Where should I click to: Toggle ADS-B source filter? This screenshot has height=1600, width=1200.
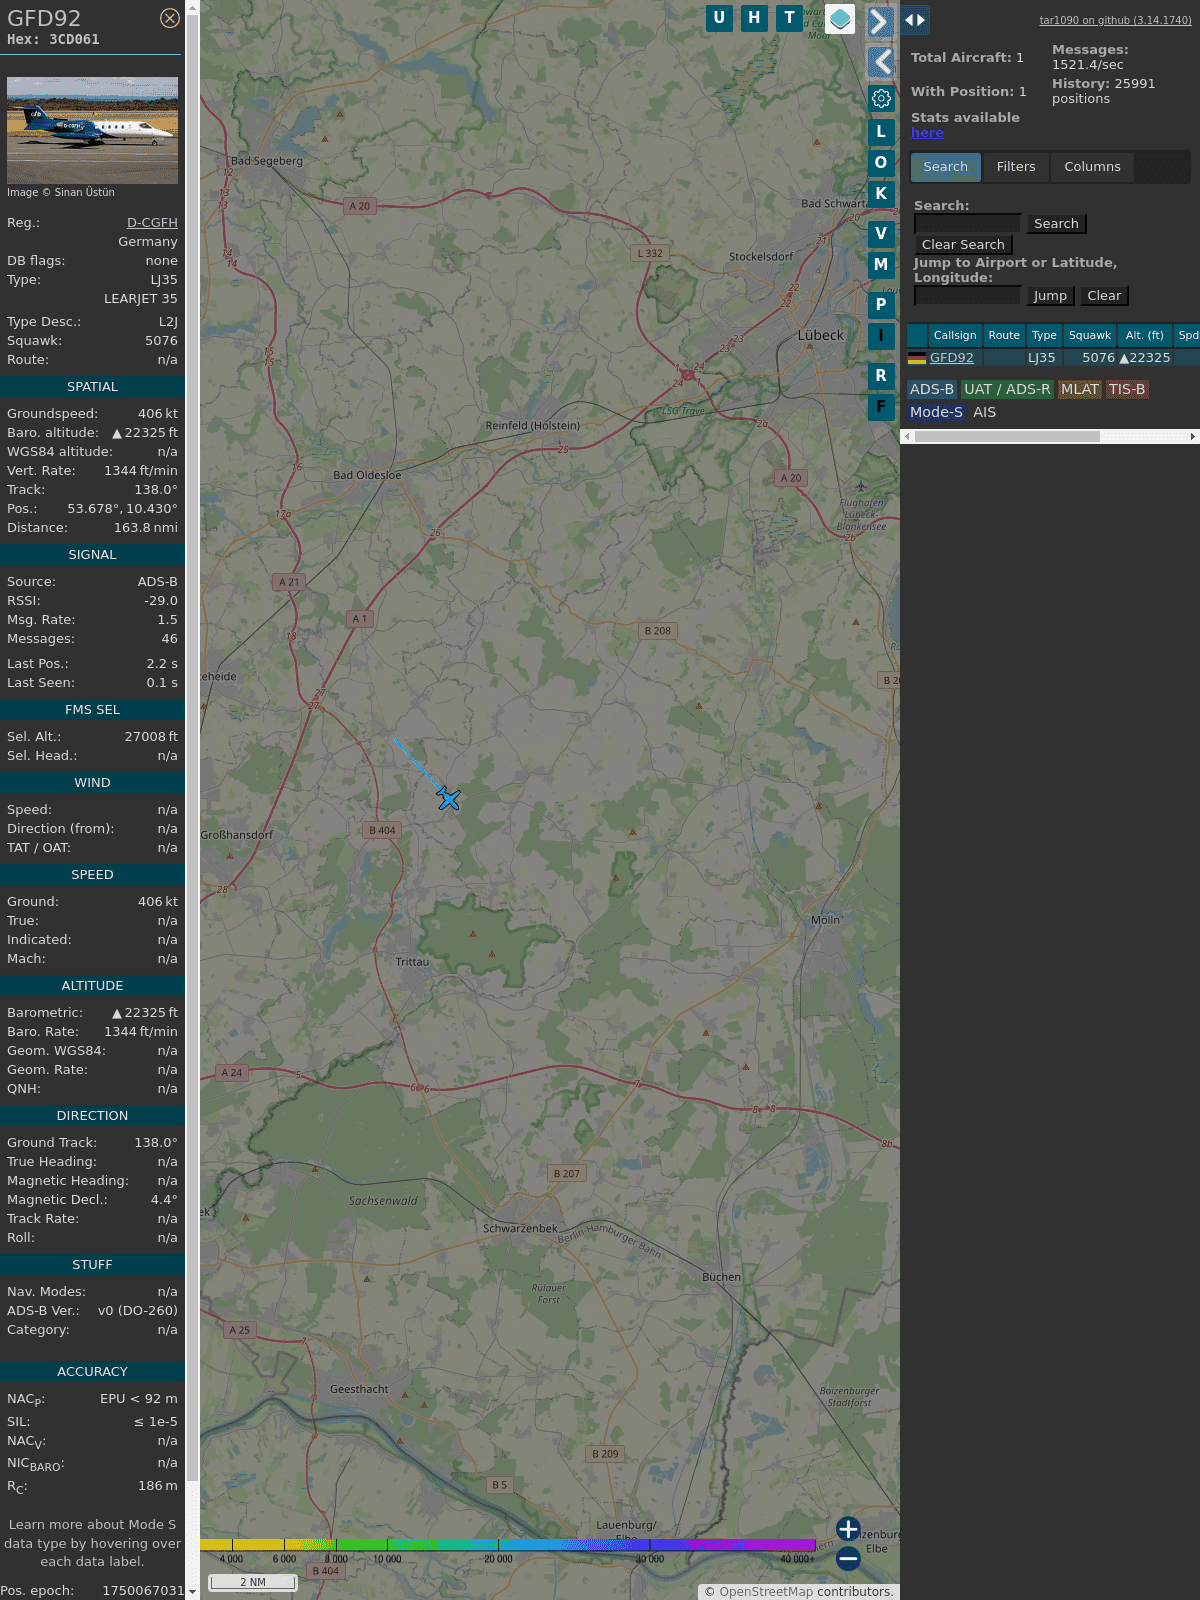pyautogui.click(x=932, y=390)
